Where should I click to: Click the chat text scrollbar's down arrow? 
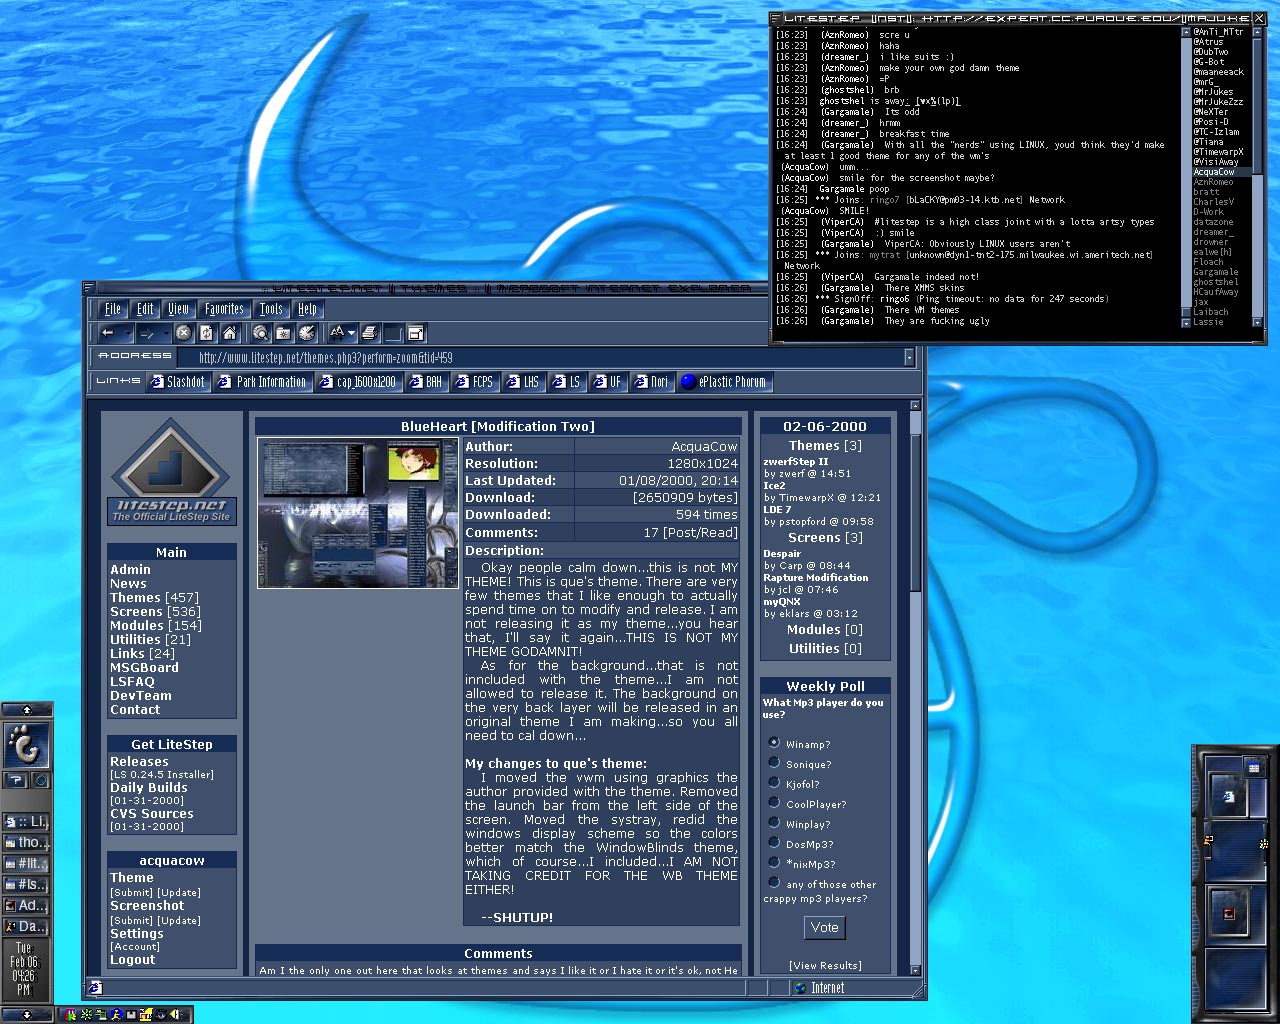[x=1185, y=323]
